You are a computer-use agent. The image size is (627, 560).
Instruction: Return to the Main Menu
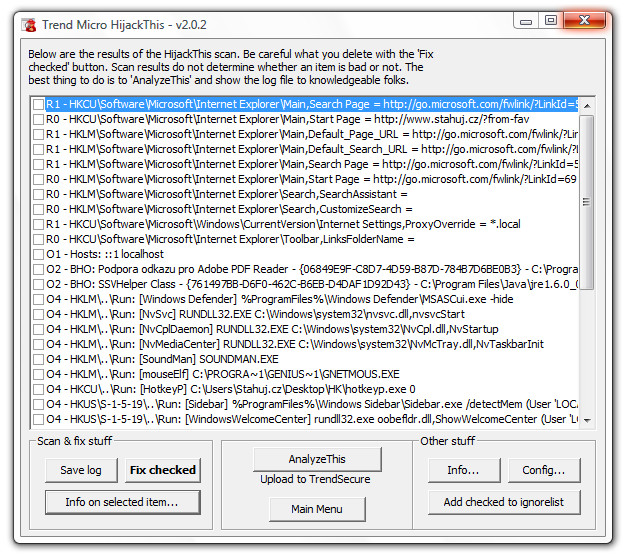click(x=317, y=509)
